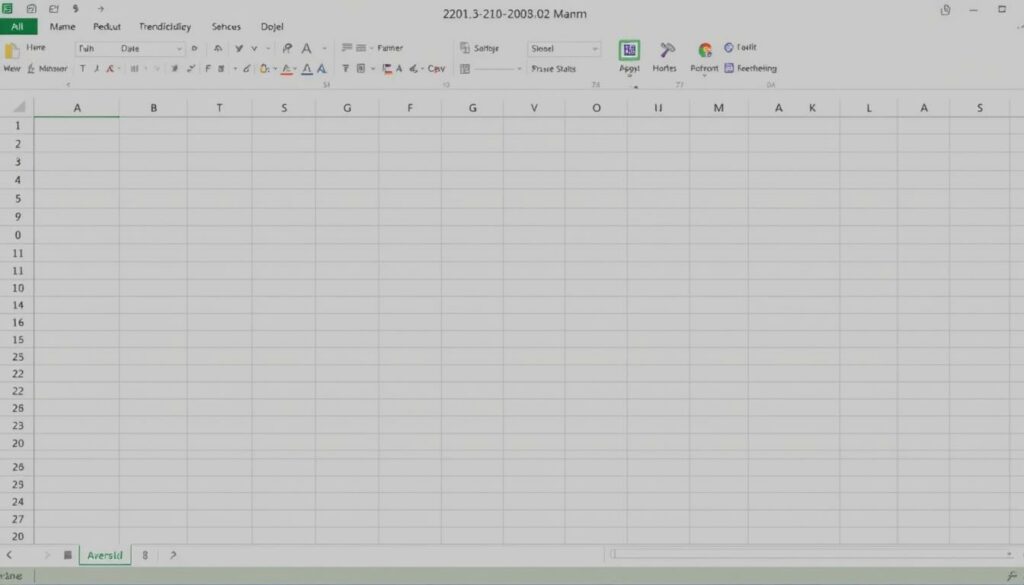Screen dimensions: 1024x585
Task: Select row 27 header
Action: click(x=18, y=520)
